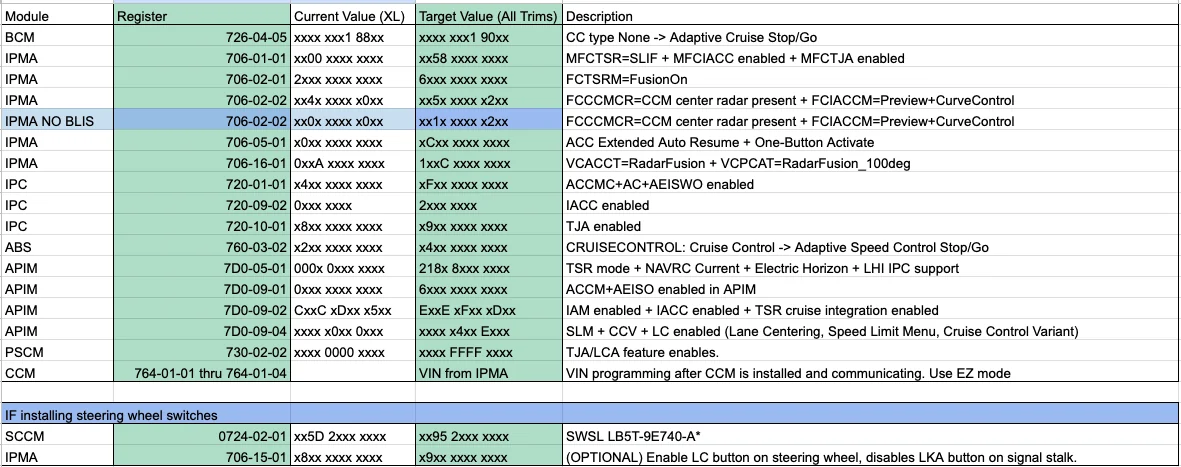Click the SWSL LB5T-9E740-A* description cell
Screen dimensions: 1181x467
tap(871, 437)
